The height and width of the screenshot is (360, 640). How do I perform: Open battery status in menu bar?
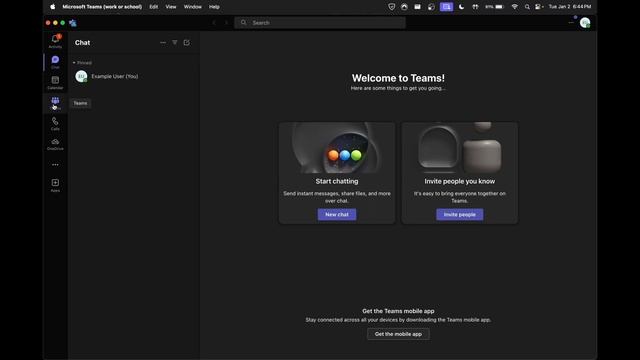pos(495,7)
